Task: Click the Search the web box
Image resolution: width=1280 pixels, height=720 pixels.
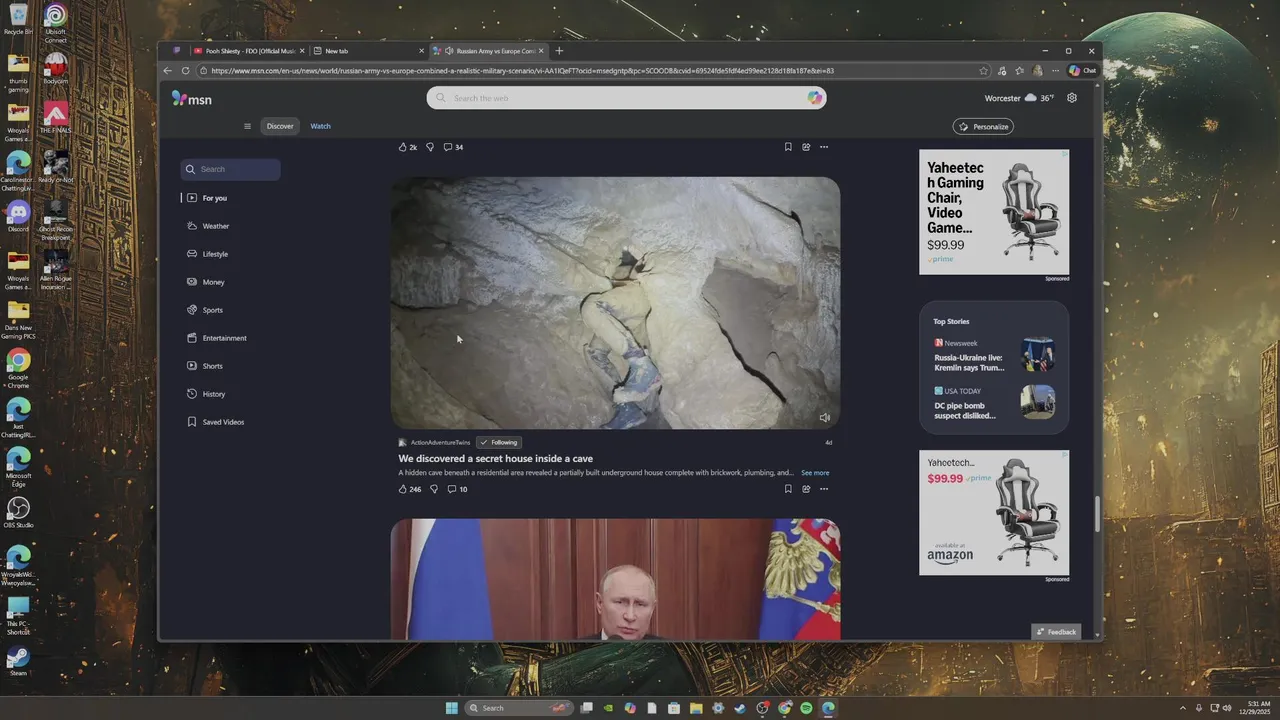Action: (626, 98)
